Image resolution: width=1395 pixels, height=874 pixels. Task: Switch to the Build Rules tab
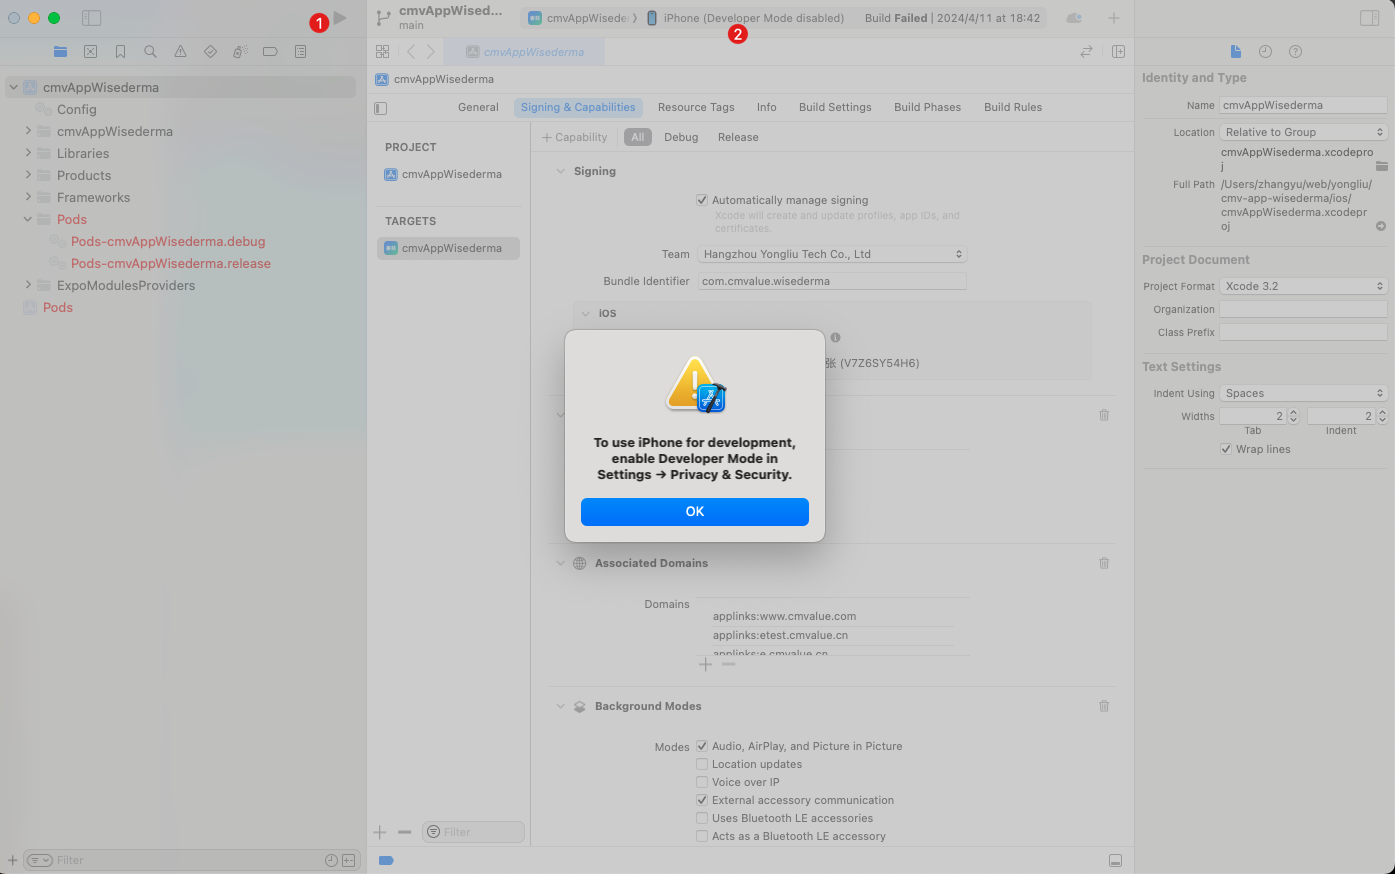click(1013, 107)
